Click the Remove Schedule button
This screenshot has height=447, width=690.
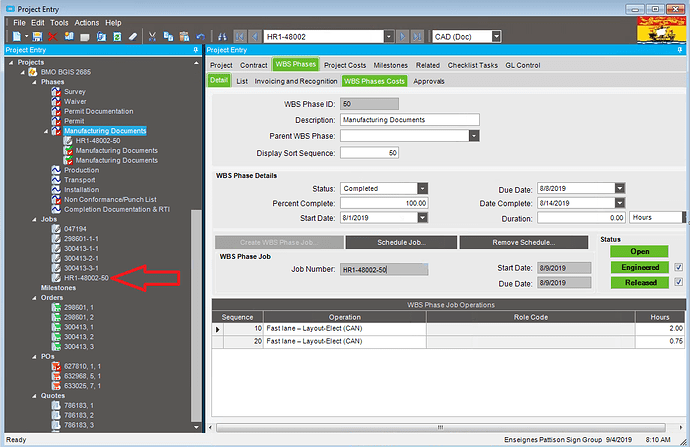(x=524, y=242)
